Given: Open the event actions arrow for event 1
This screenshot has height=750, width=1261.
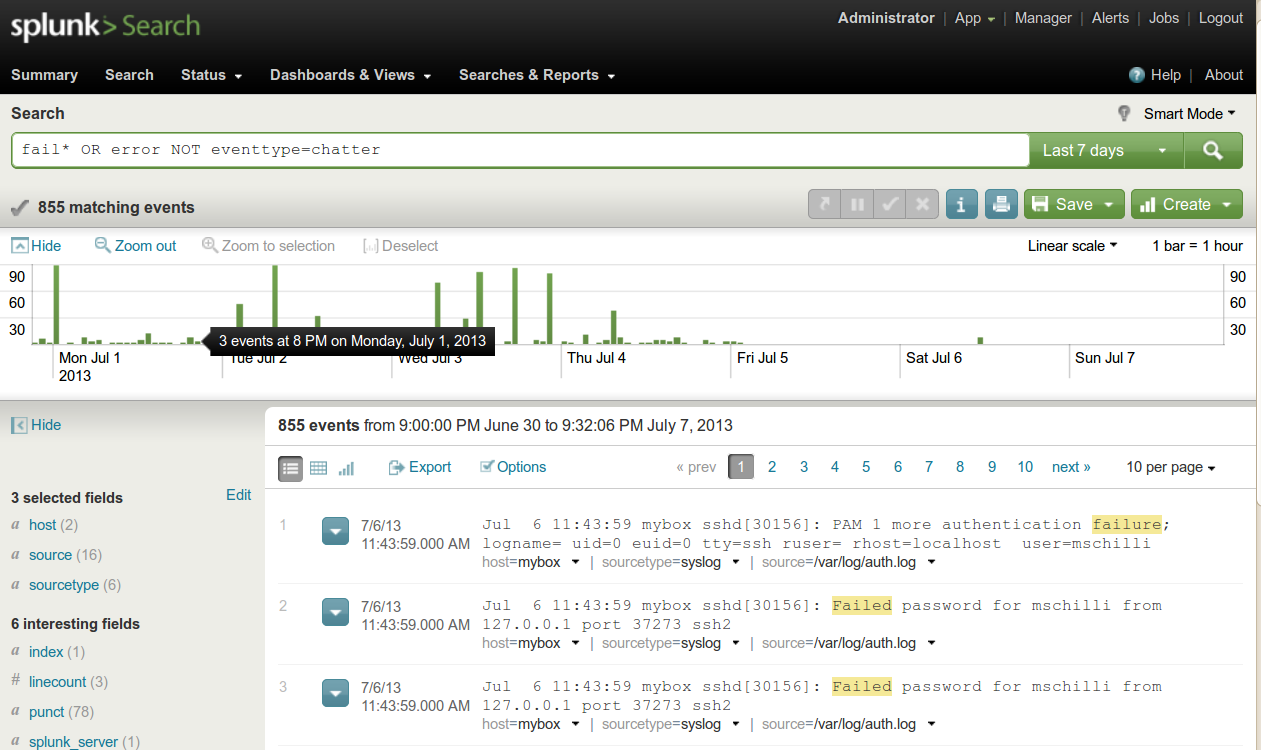Looking at the screenshot, I should click(335, 531).
